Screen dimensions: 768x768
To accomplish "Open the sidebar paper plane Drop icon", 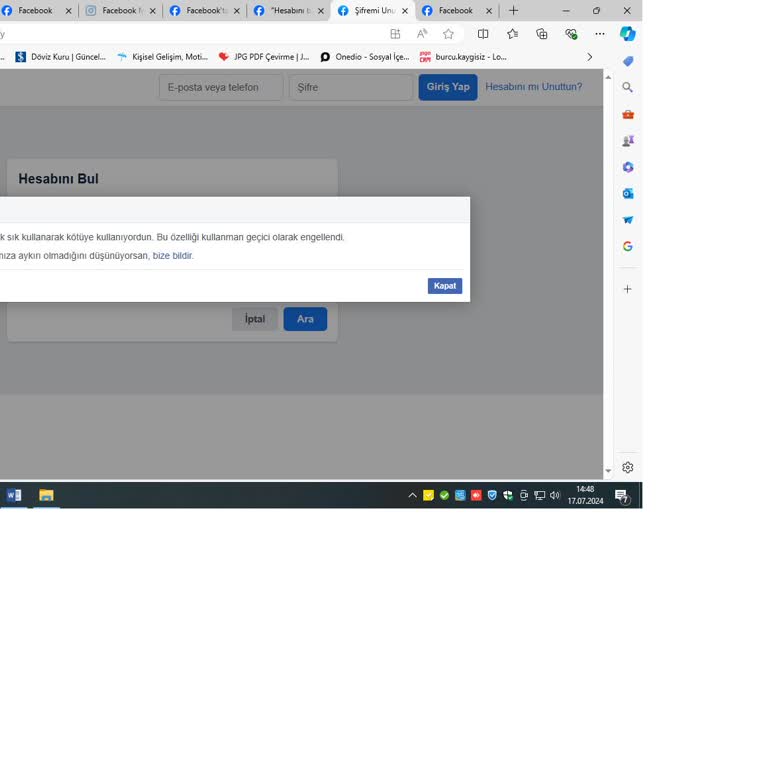I will point(628,220).
